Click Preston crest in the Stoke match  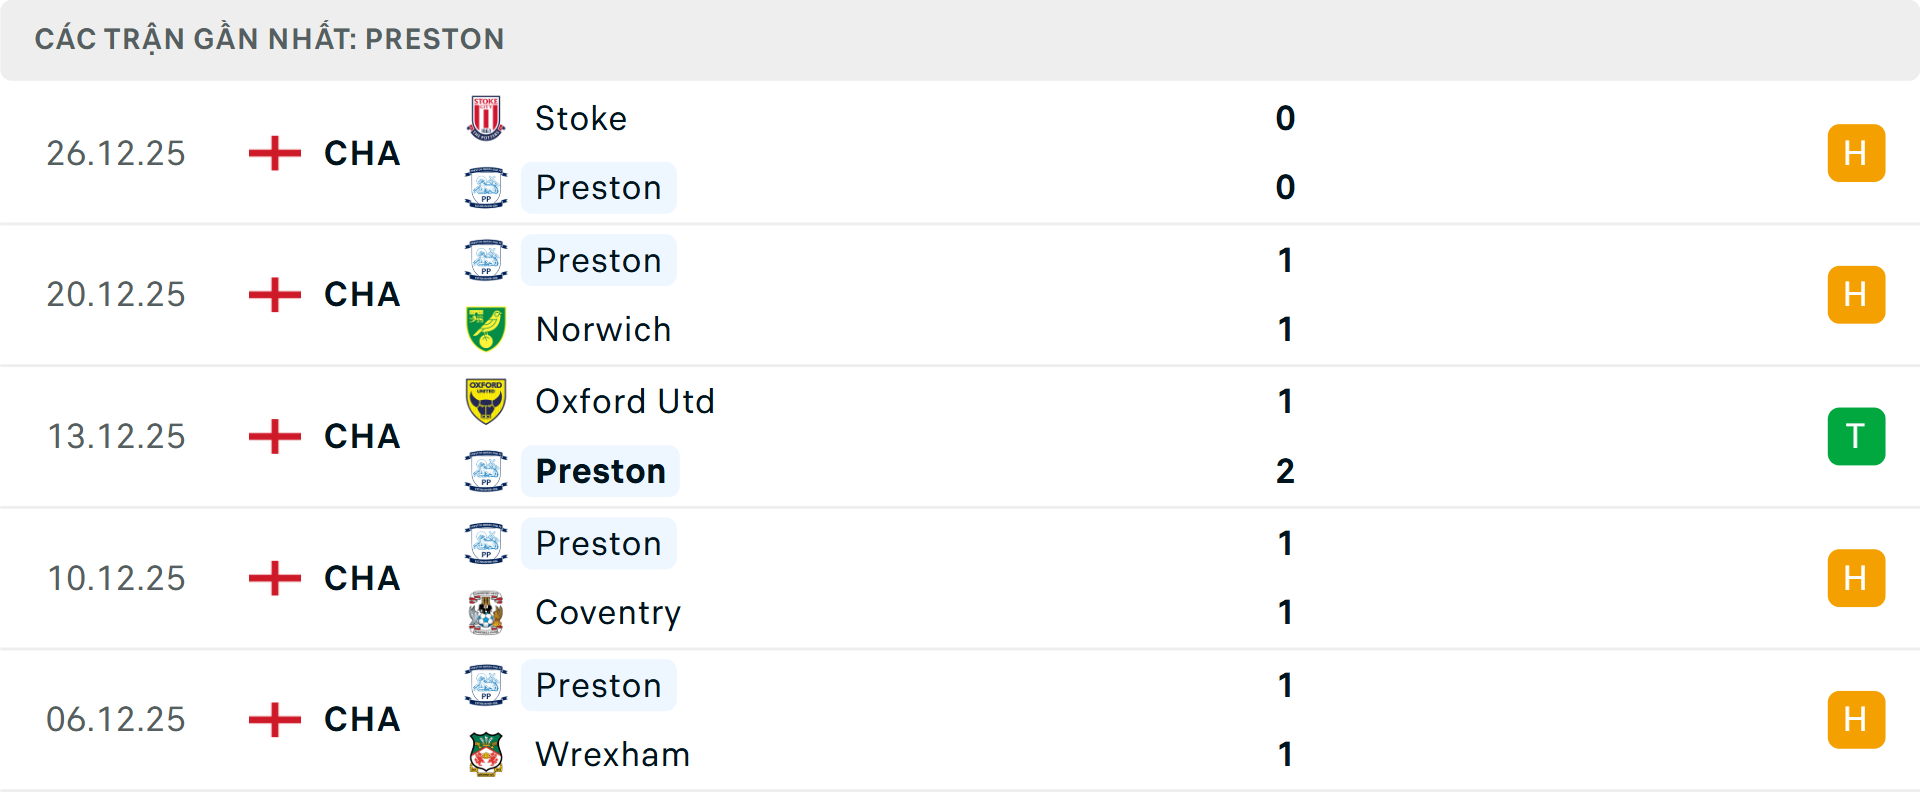(x=486, y=188)
